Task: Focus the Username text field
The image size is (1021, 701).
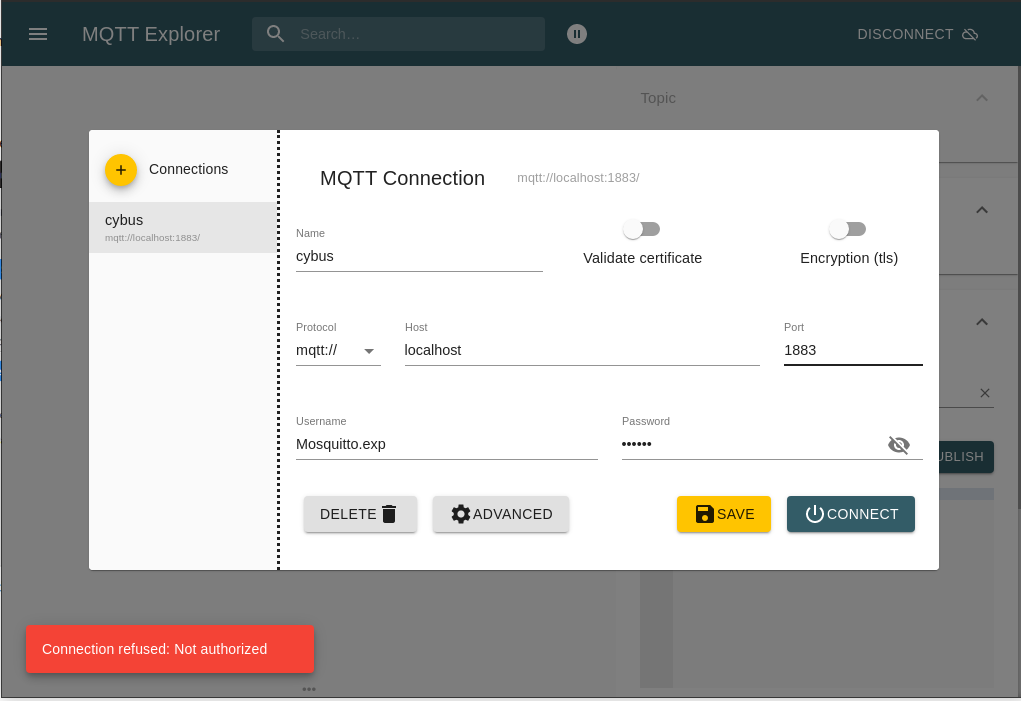Action: click(x=446, y=445)
